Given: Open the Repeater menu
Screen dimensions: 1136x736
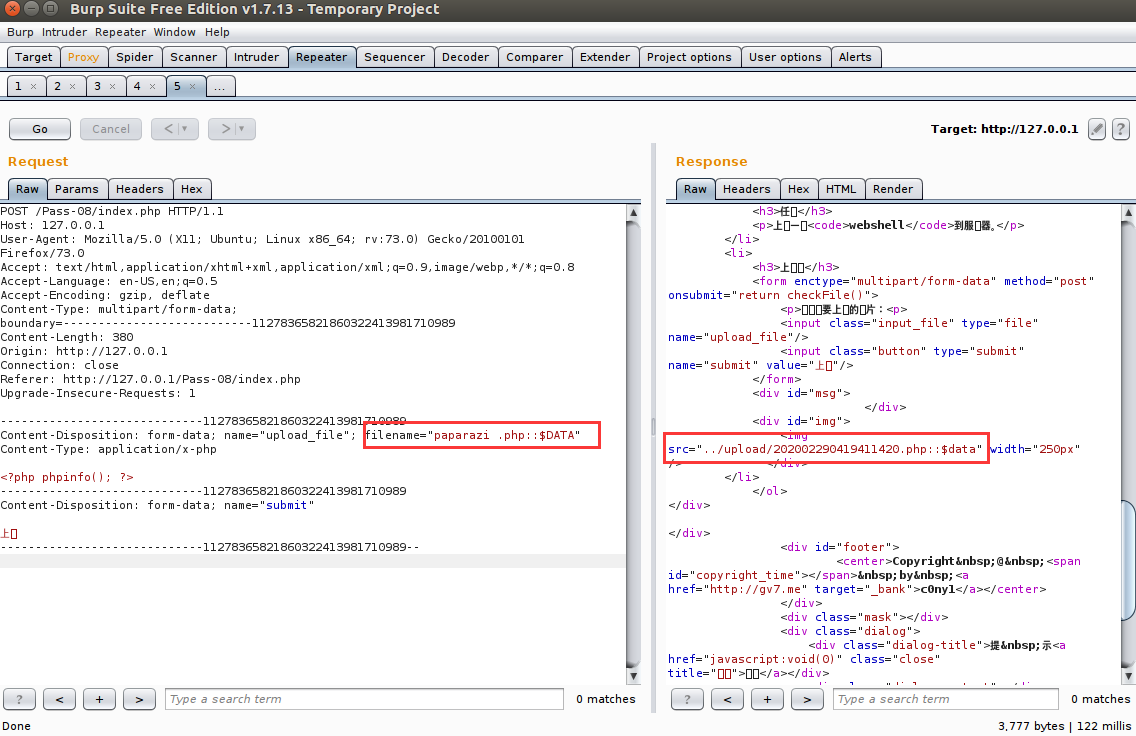Looking at the screenshot, I should coord(120,32).
